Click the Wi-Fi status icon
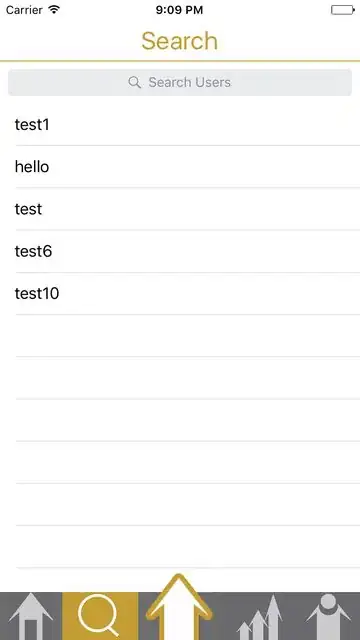Viewport: 360px width, 640px height. pos(54,9)
